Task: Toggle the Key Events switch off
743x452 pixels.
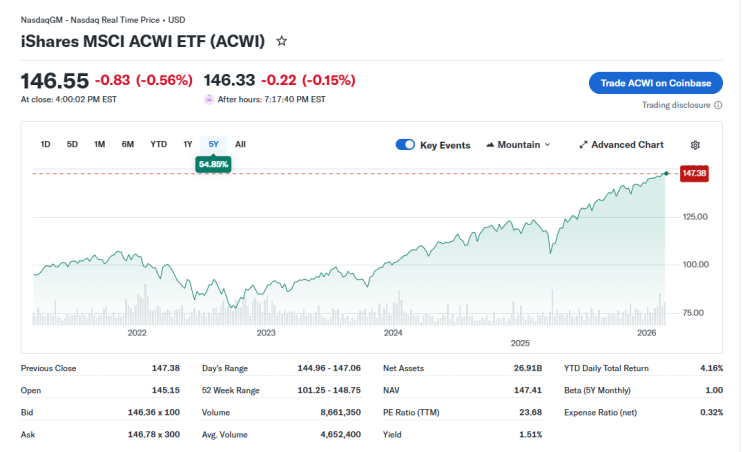Action: (405, 145)
